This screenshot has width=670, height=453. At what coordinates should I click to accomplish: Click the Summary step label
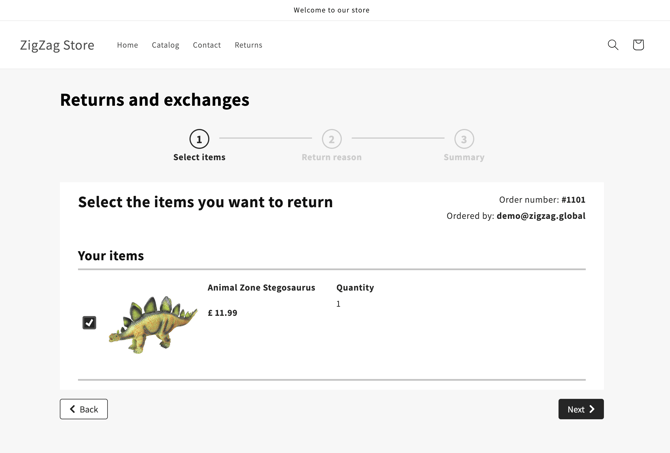point(464,157)
